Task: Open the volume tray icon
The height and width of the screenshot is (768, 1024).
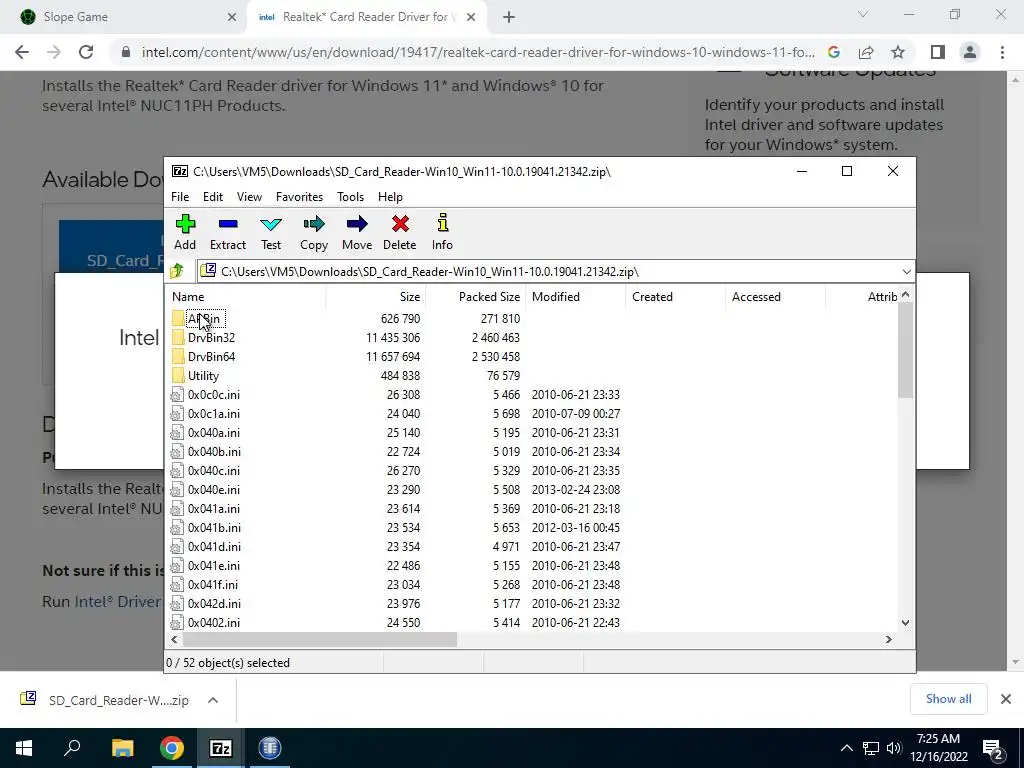Action: tap(894, 748)
